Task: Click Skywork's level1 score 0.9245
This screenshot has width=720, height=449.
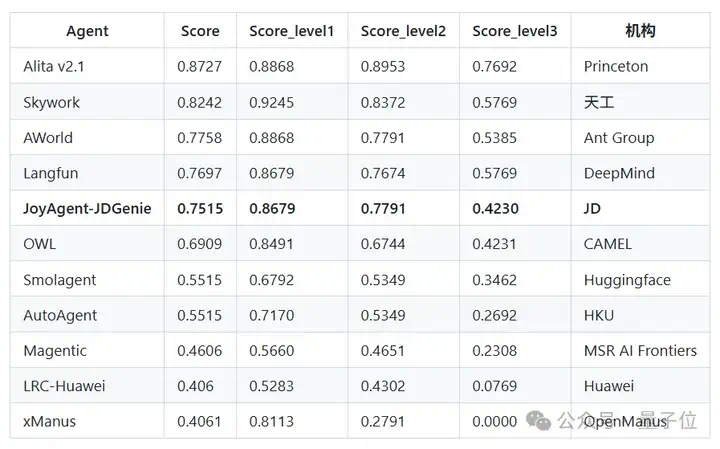Action: (x=271, y=102)
